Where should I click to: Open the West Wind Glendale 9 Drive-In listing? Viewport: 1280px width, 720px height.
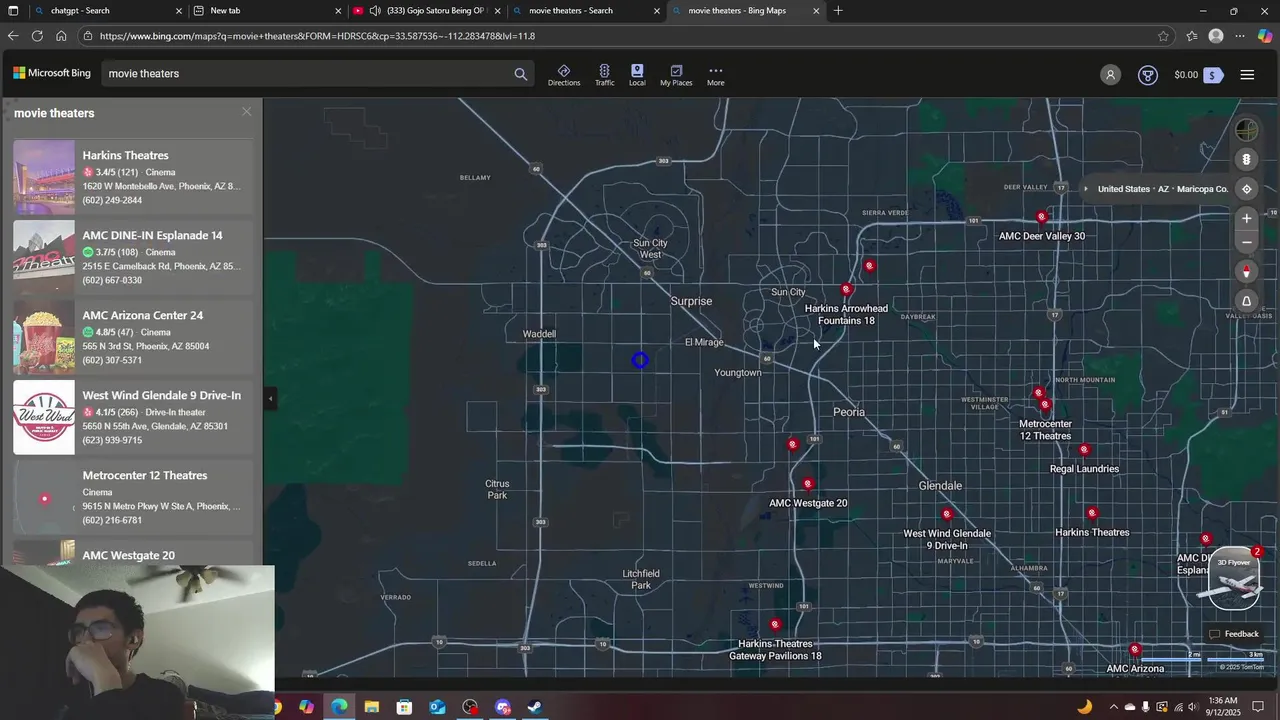(x=134, y=417)
